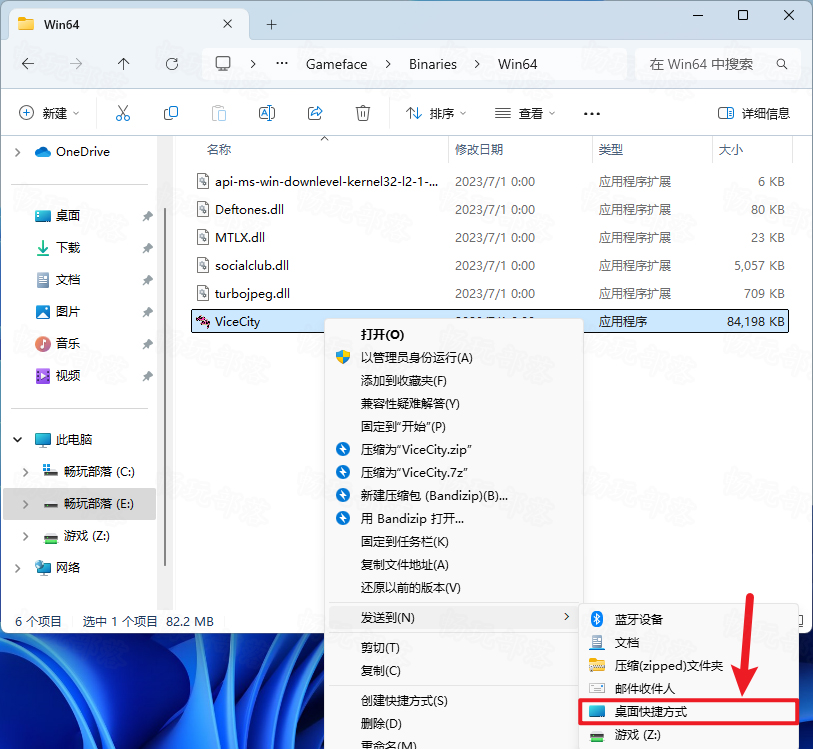Choose 固定到任务栏(K) in context menu

coord(454,542)
